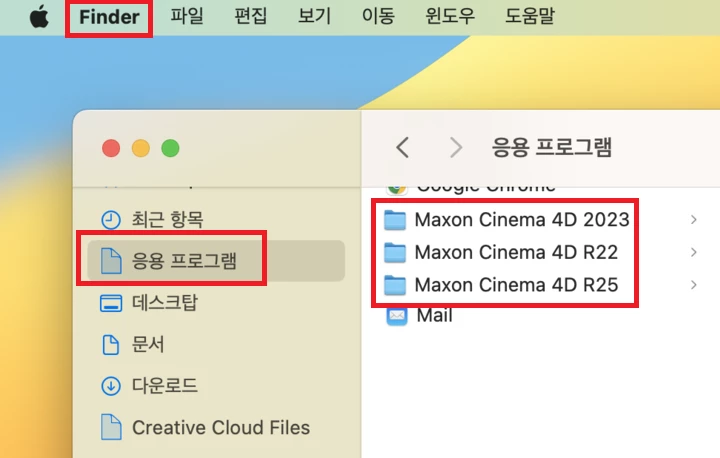The height and width of the screenshot is (458, 720).
Task: Expand the Maxon Cinema 4D R22 chevron
Action: click(x=693, y=252)
